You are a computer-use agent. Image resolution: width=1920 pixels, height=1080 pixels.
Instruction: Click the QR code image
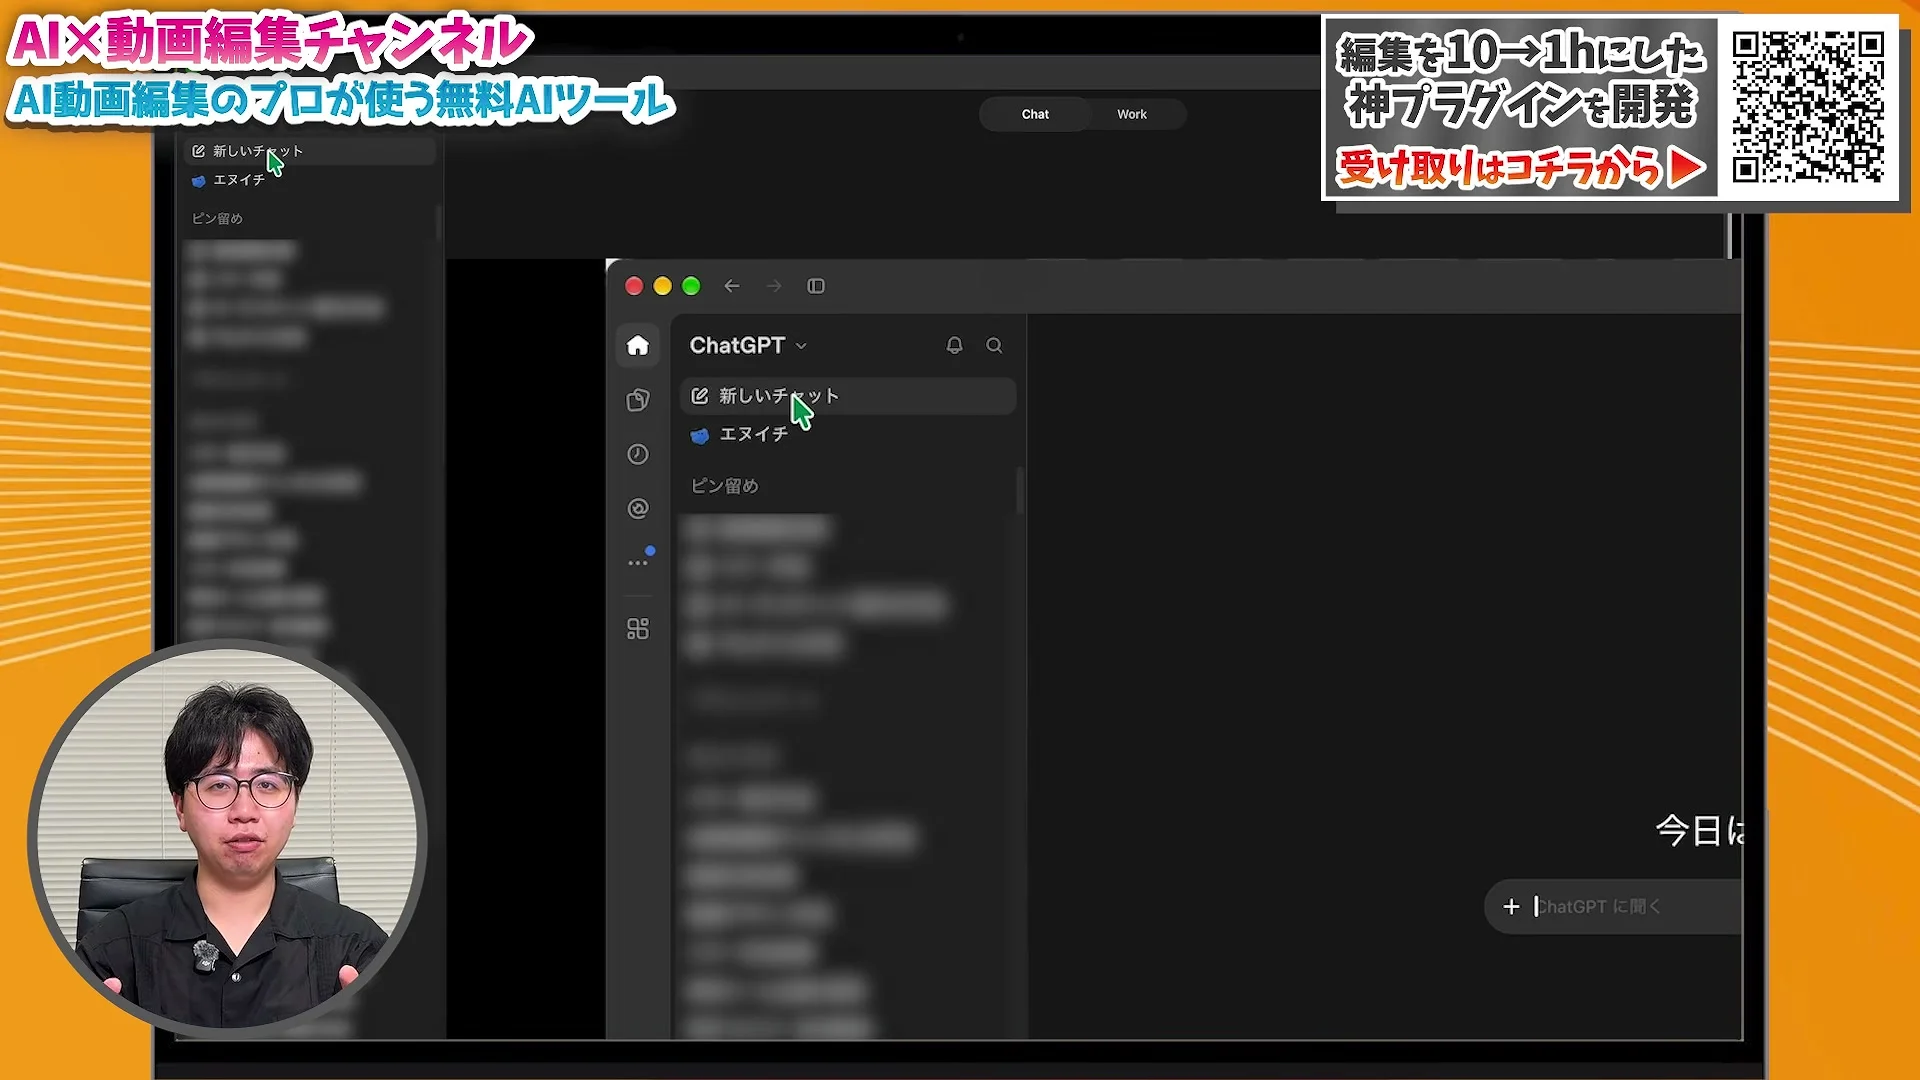[1808, 108]
